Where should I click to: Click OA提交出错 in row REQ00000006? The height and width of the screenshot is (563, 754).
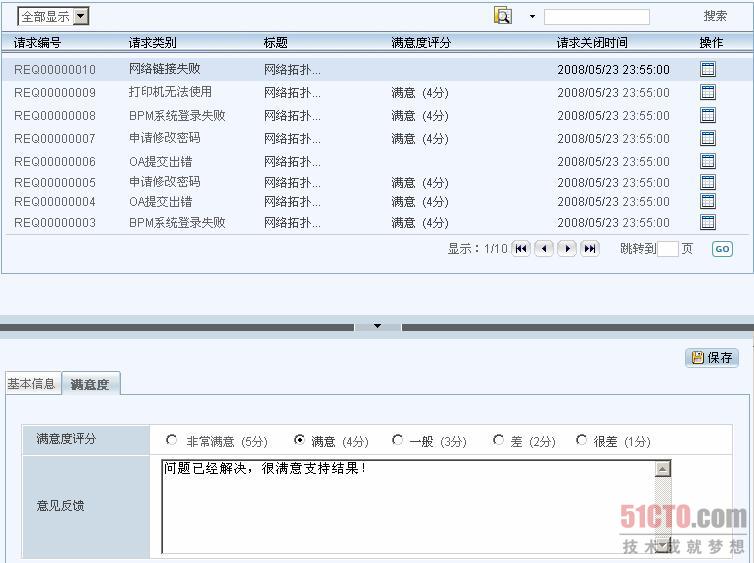[x=161, y=161]
